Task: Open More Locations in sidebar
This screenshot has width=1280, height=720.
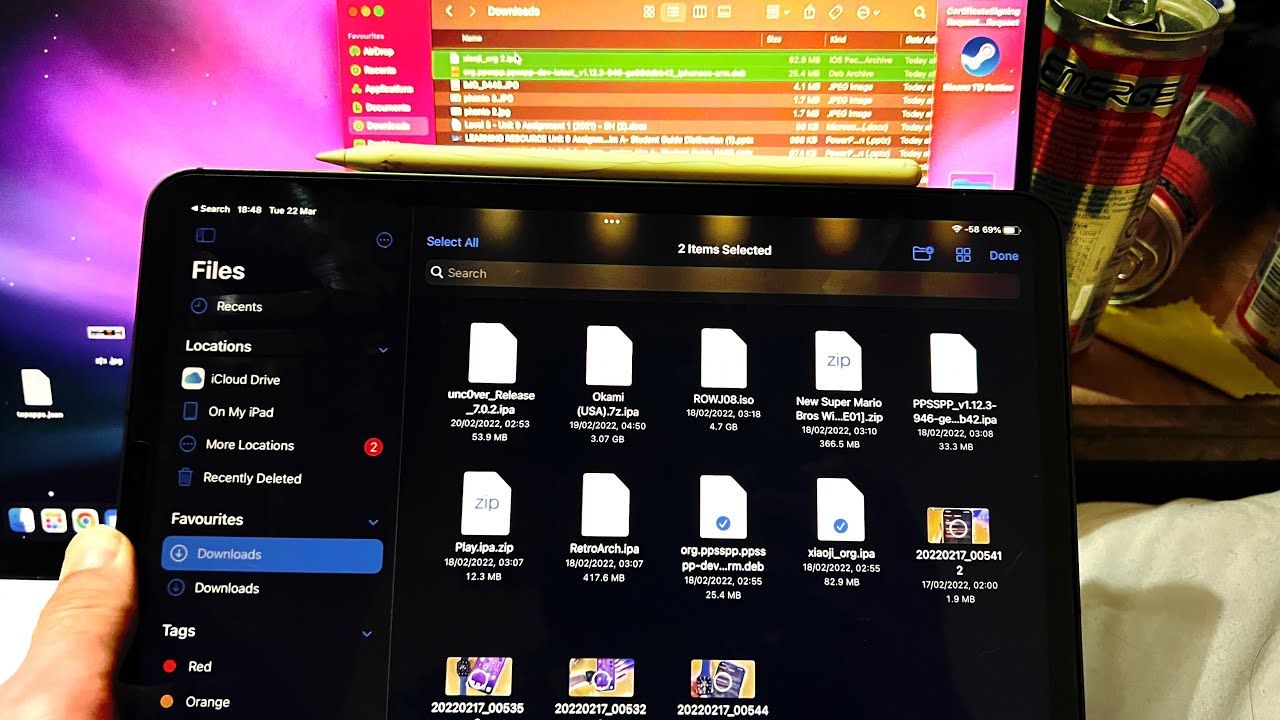Action: (237, 445)
